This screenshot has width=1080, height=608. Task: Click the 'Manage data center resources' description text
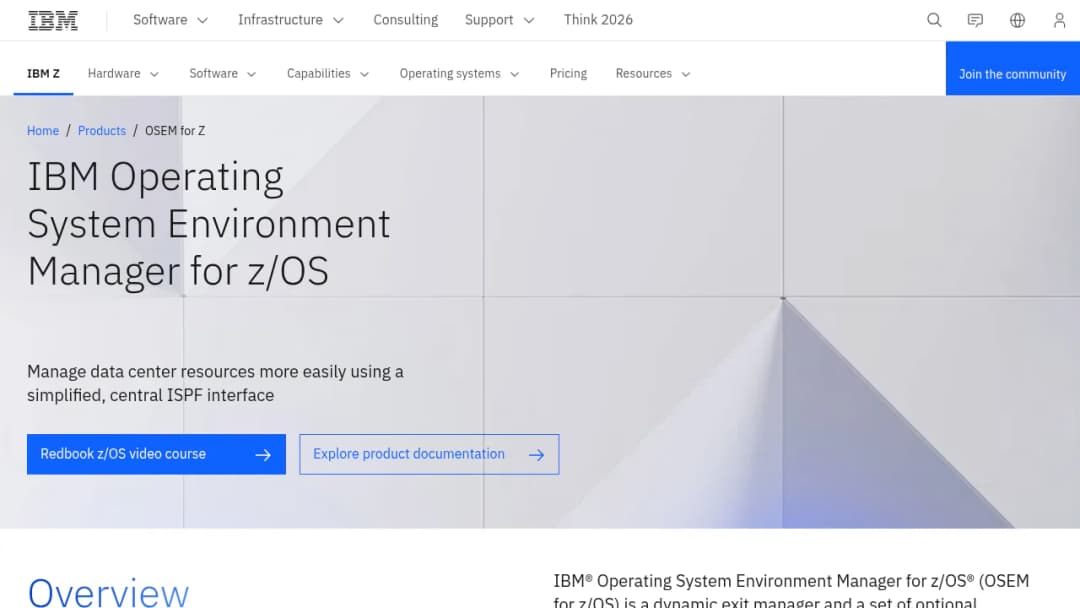pos(215,384)
